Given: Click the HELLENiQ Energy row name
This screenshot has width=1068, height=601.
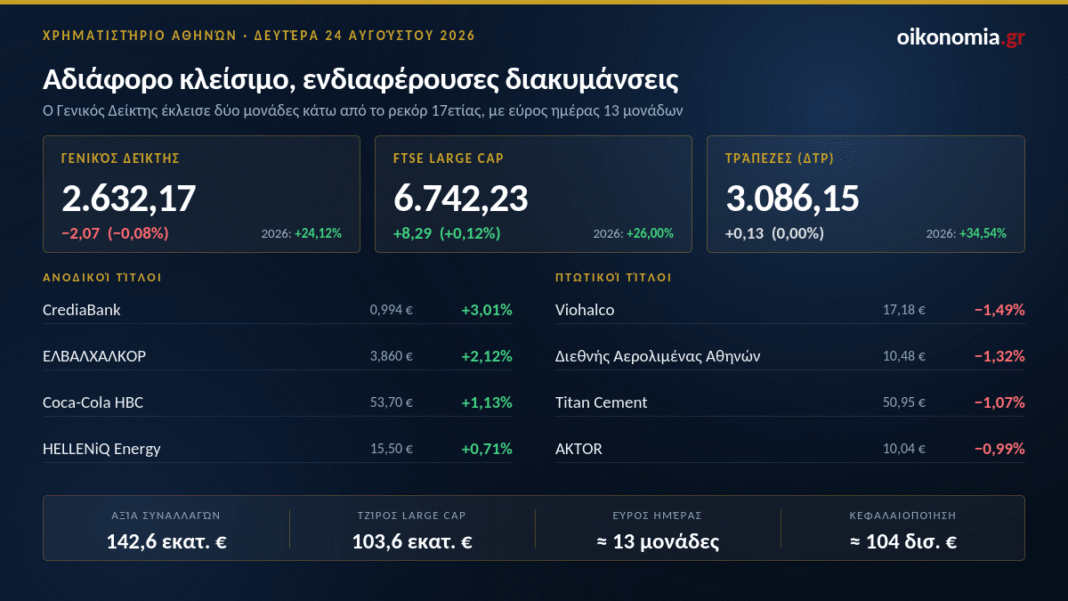Looking at the screenshot, I should [101, 449].
